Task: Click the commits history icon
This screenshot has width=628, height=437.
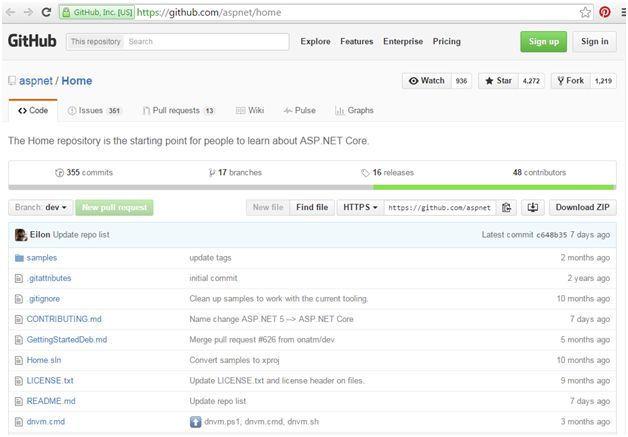Action: 59,173
